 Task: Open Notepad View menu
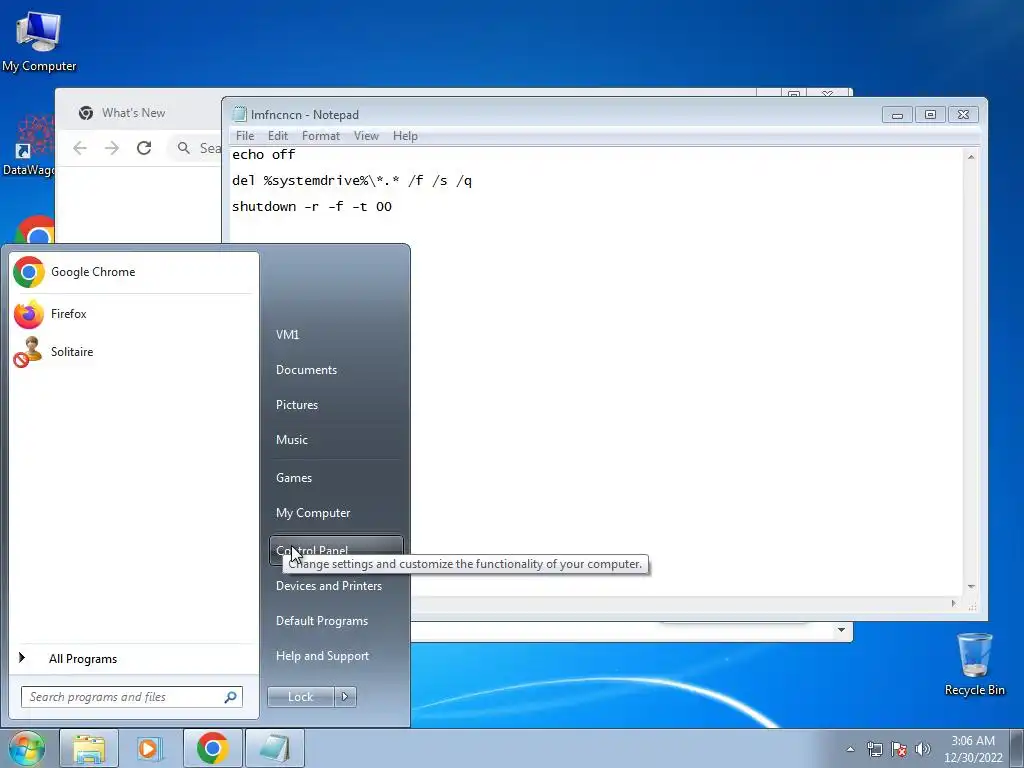(x=366, y=136)
